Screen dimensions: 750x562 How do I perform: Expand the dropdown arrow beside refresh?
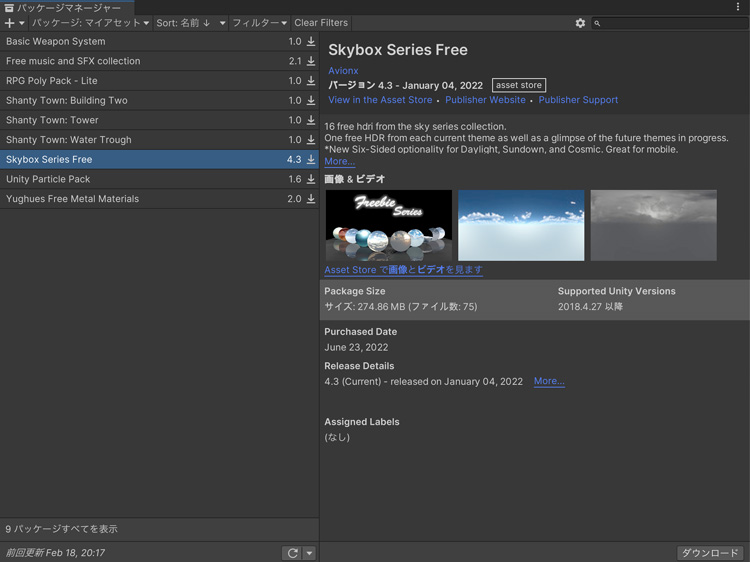[309, 553]
